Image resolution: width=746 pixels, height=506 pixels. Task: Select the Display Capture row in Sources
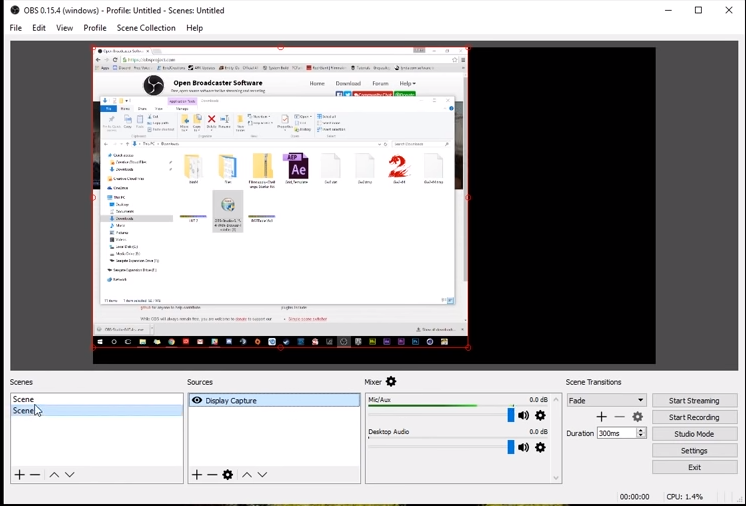(274, 400)
